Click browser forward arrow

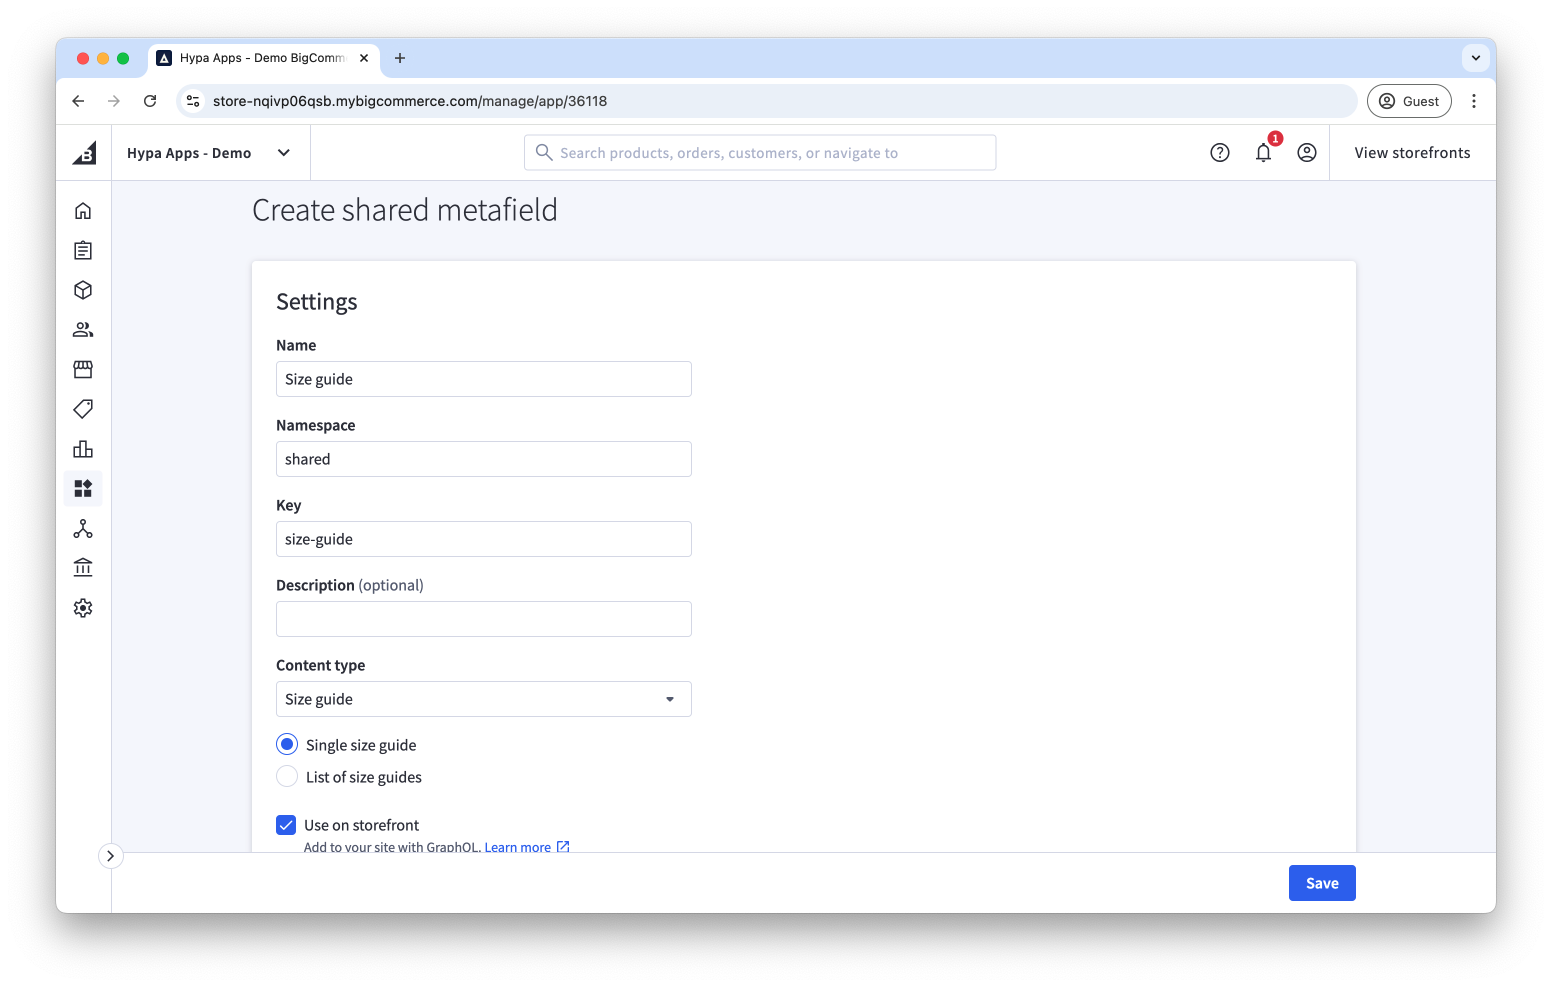click(x=114, y=101)
